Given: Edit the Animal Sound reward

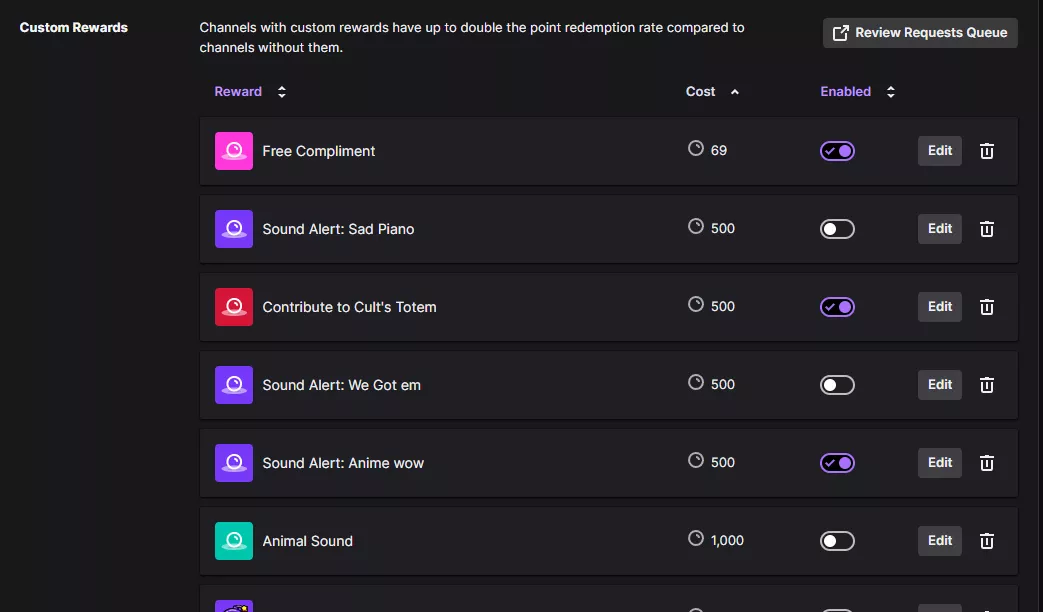Looking at the screenshot, I should pyautogui.click(x=939, y=541).
